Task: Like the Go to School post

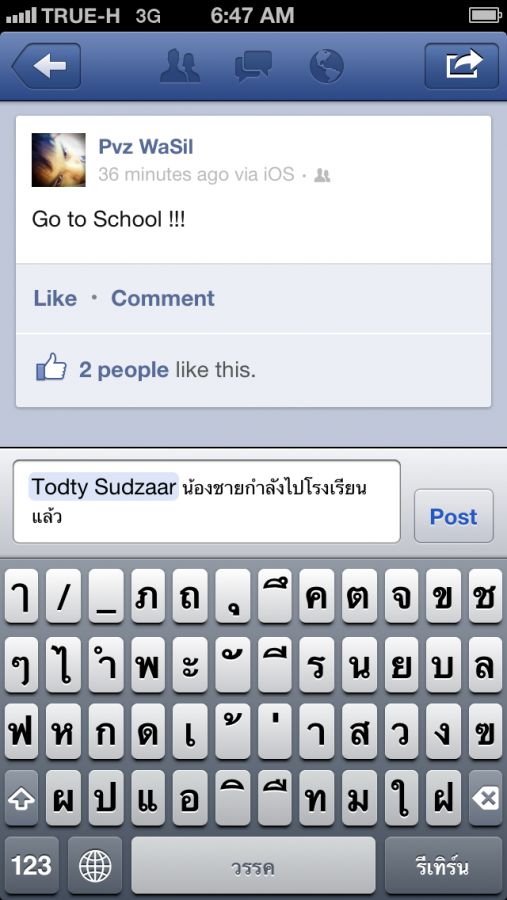Action: tap(55, 298)
